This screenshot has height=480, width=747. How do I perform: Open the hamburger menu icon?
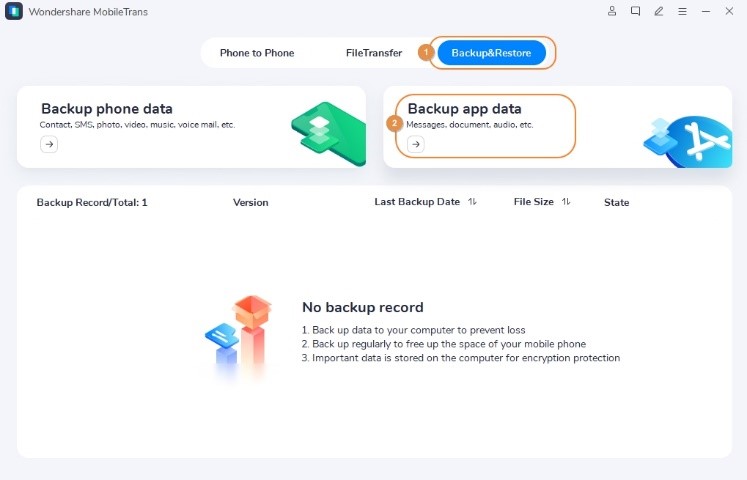click(x=682, y=11)
